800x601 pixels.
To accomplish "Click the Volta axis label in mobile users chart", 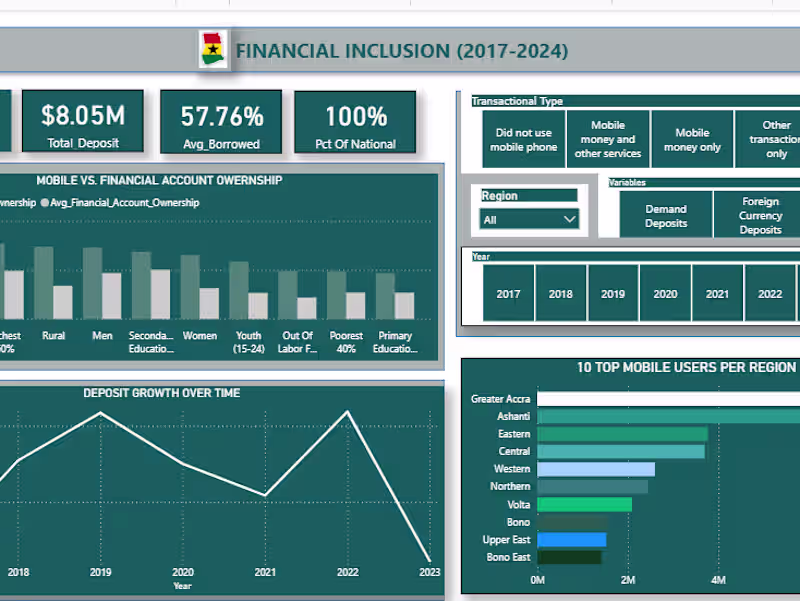I will tap(517, 504).
